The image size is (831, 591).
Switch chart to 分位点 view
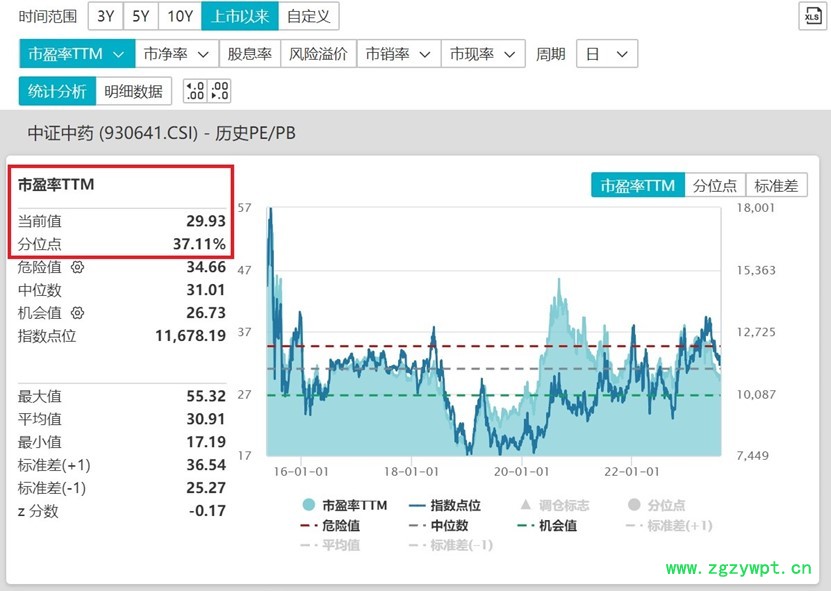(714, 185)
